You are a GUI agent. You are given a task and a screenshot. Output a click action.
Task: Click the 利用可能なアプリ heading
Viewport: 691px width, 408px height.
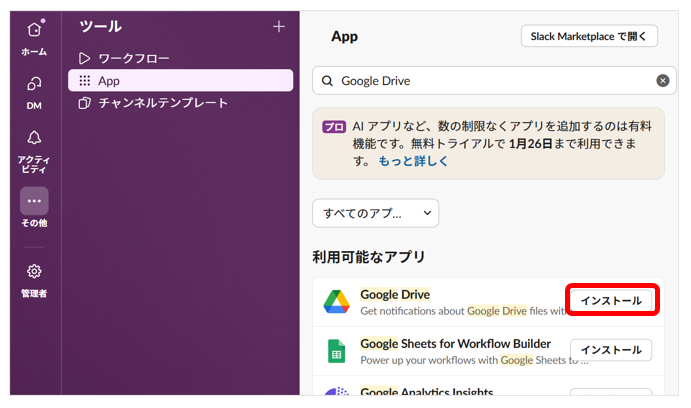tap(368, 257)
